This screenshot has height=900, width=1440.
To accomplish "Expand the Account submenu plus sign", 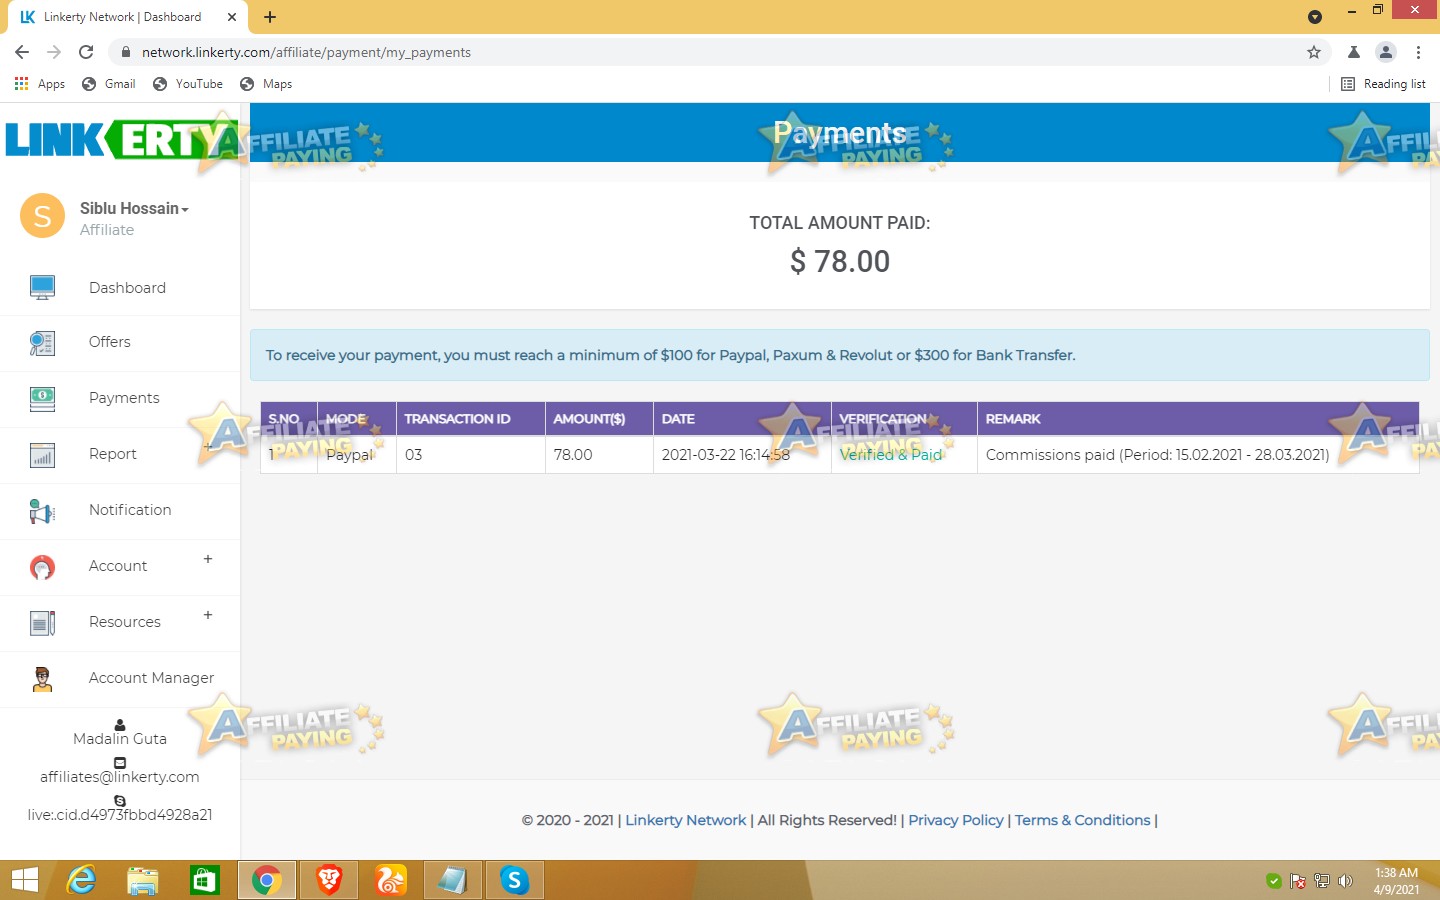I will tap(208, 559).
